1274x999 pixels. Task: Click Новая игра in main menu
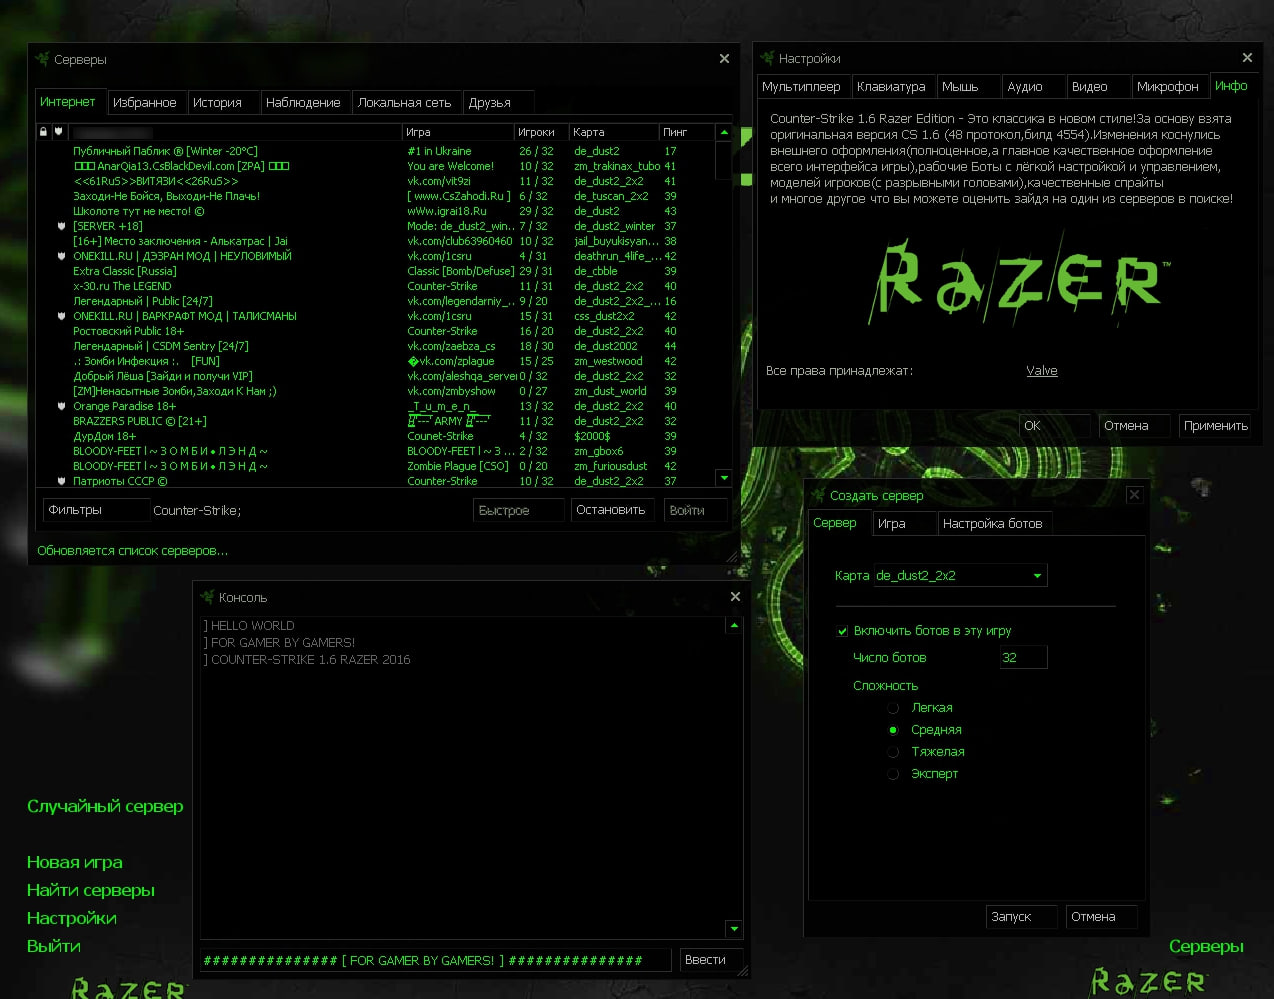75,862
